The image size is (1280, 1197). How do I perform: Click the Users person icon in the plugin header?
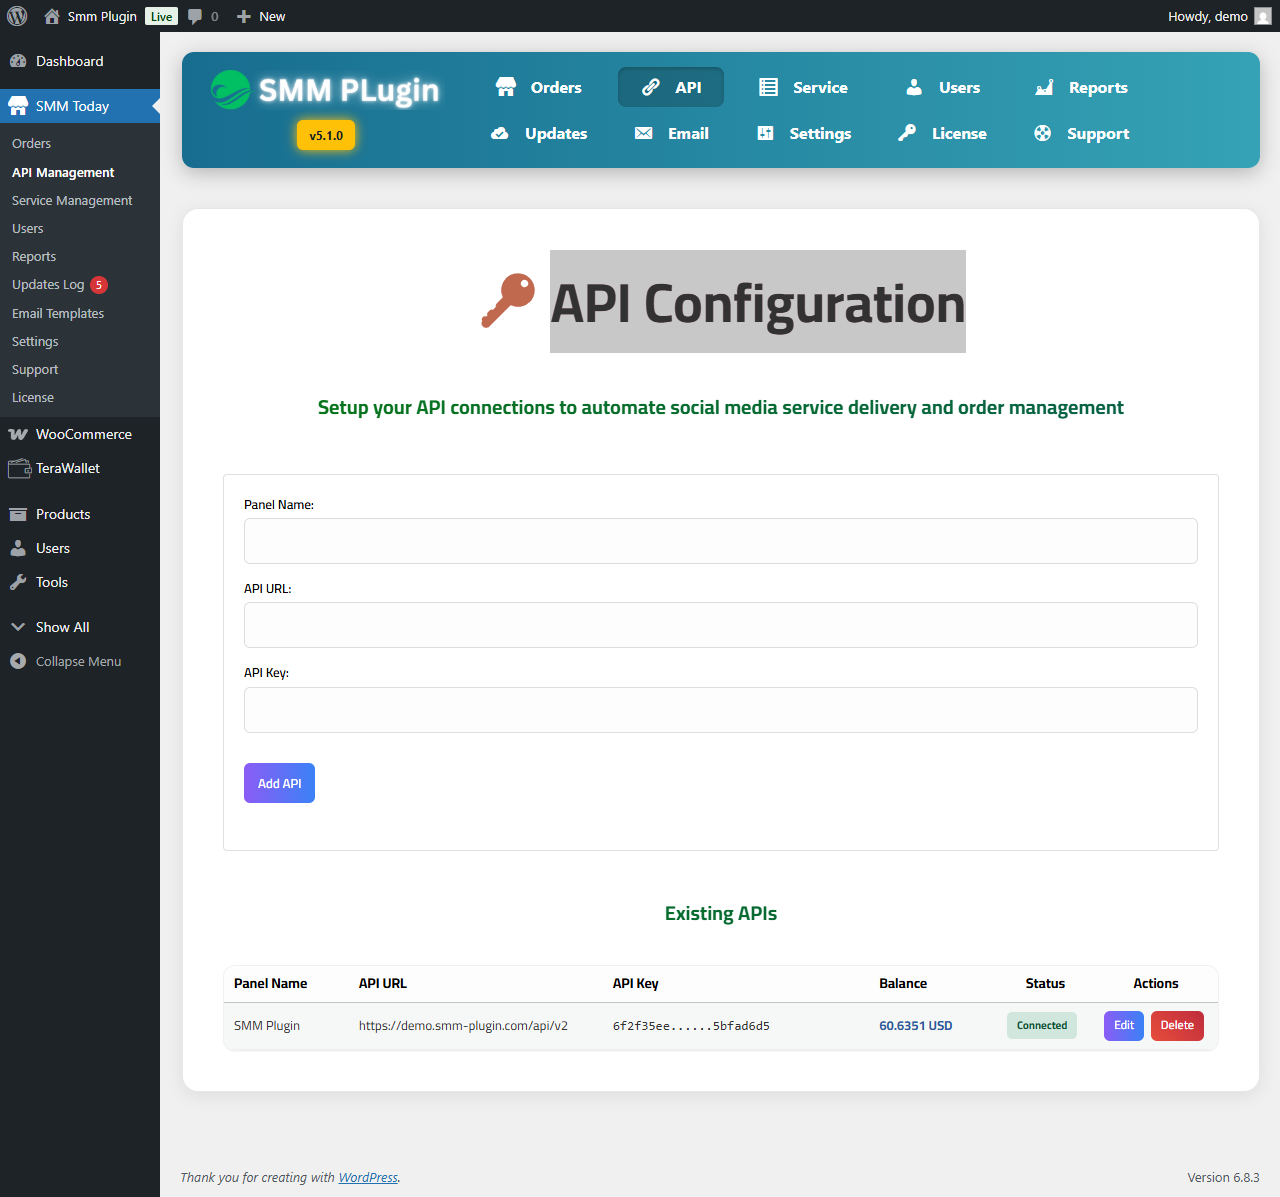914,87
